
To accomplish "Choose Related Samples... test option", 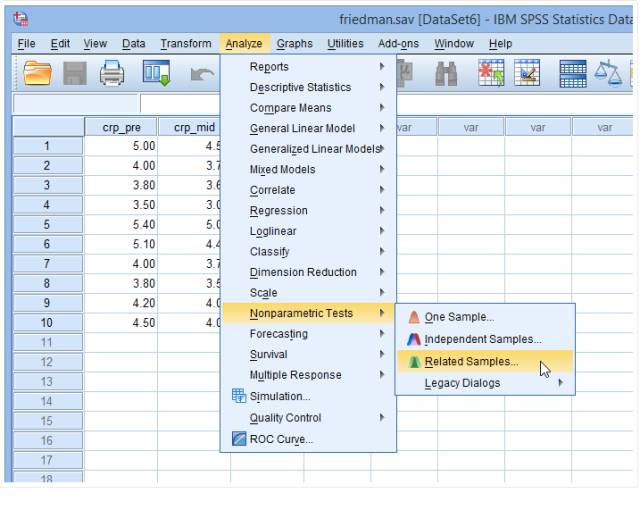I will point(485,361).
